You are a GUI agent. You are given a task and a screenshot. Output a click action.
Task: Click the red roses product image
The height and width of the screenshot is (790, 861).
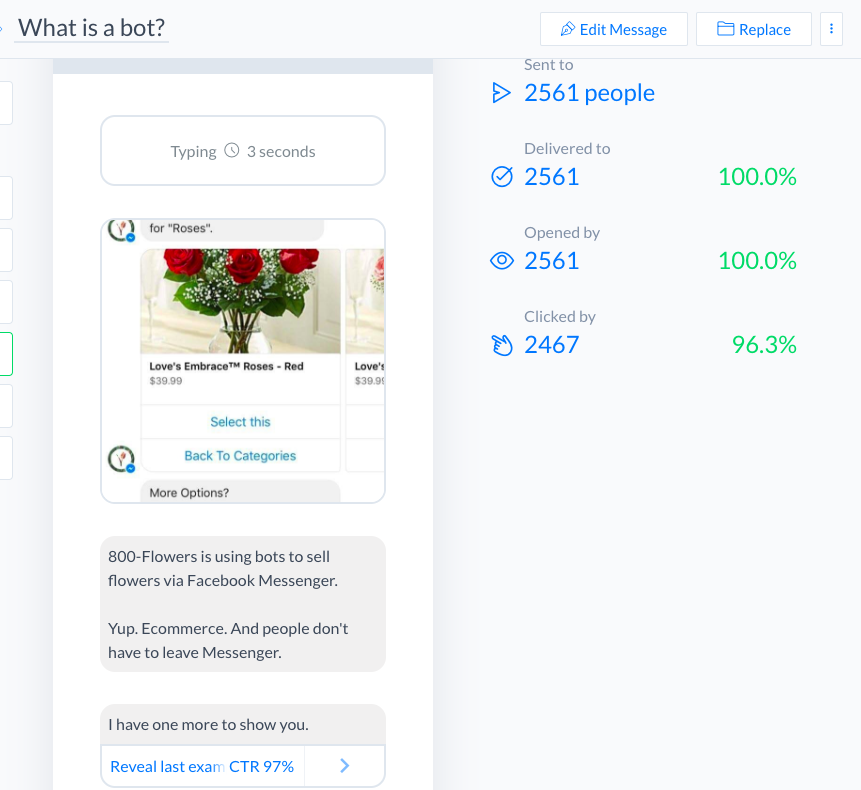[x=241, y=300]
